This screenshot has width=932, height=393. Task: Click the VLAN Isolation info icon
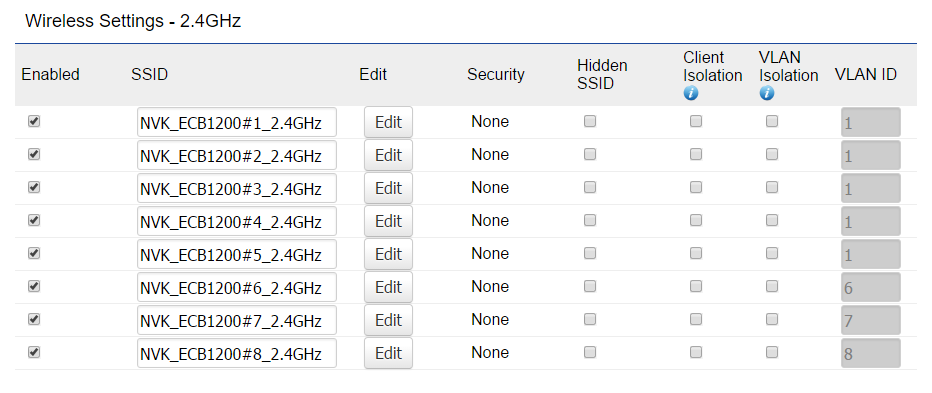point(767,93)
